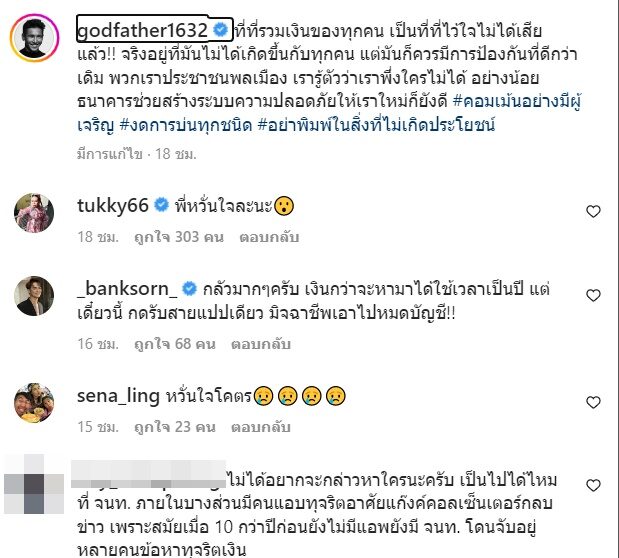View the 303 likes on tukky66 comment
This screenshot has width=619, height=558.
179,237
